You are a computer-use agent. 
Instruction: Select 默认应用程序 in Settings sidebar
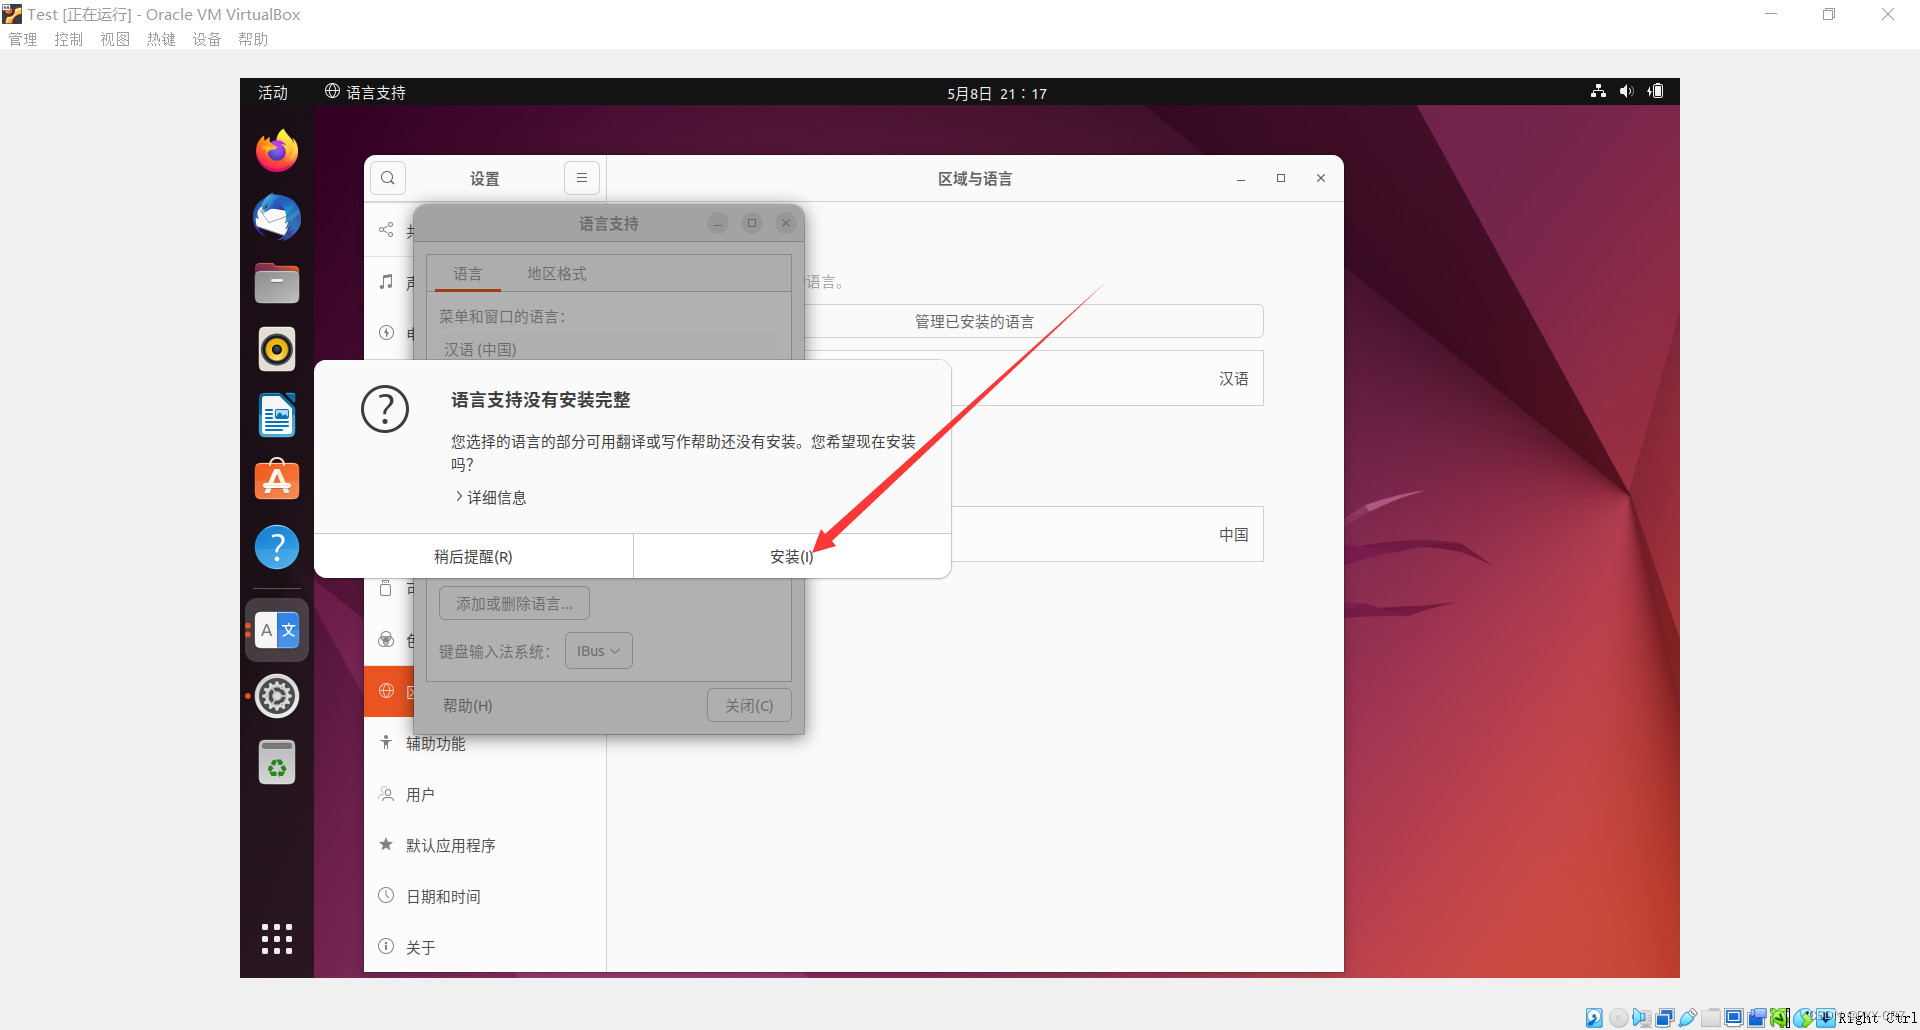pos(485,845)
